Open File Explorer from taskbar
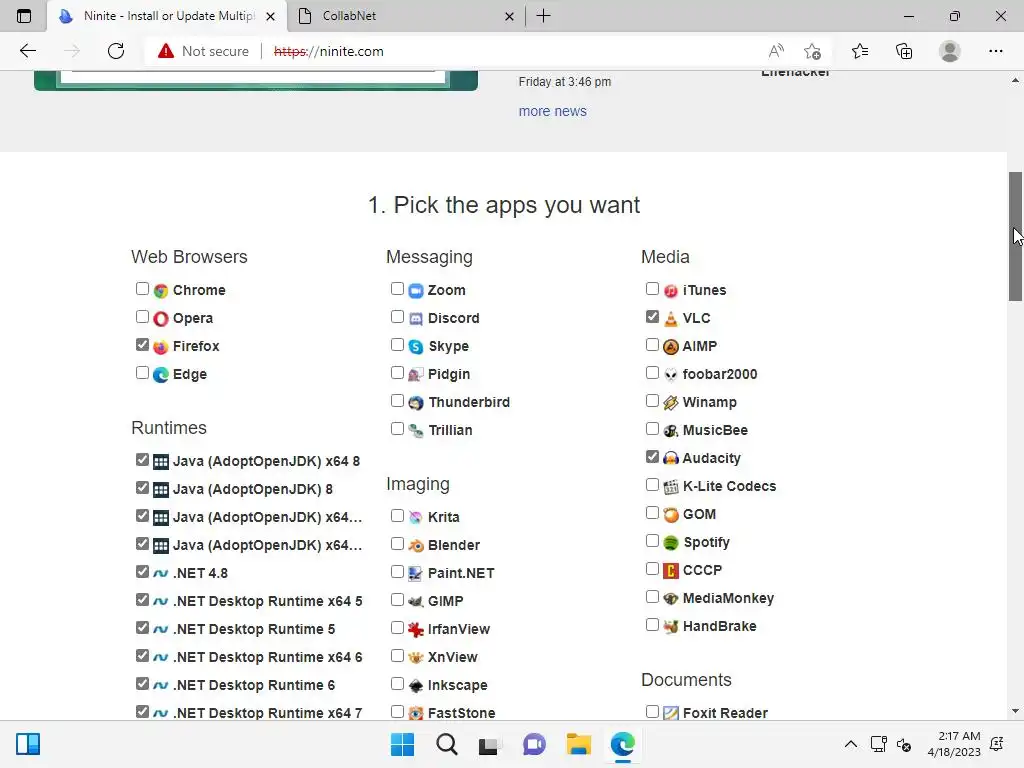The image size is (1024, 768). coord(579,744)
